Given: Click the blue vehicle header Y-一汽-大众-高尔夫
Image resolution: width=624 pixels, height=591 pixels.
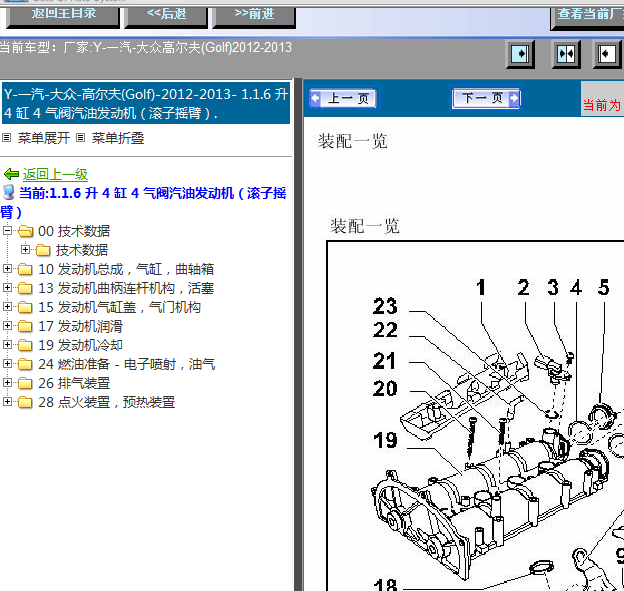Looking at the screenshot, I should (x=146, y=103).
